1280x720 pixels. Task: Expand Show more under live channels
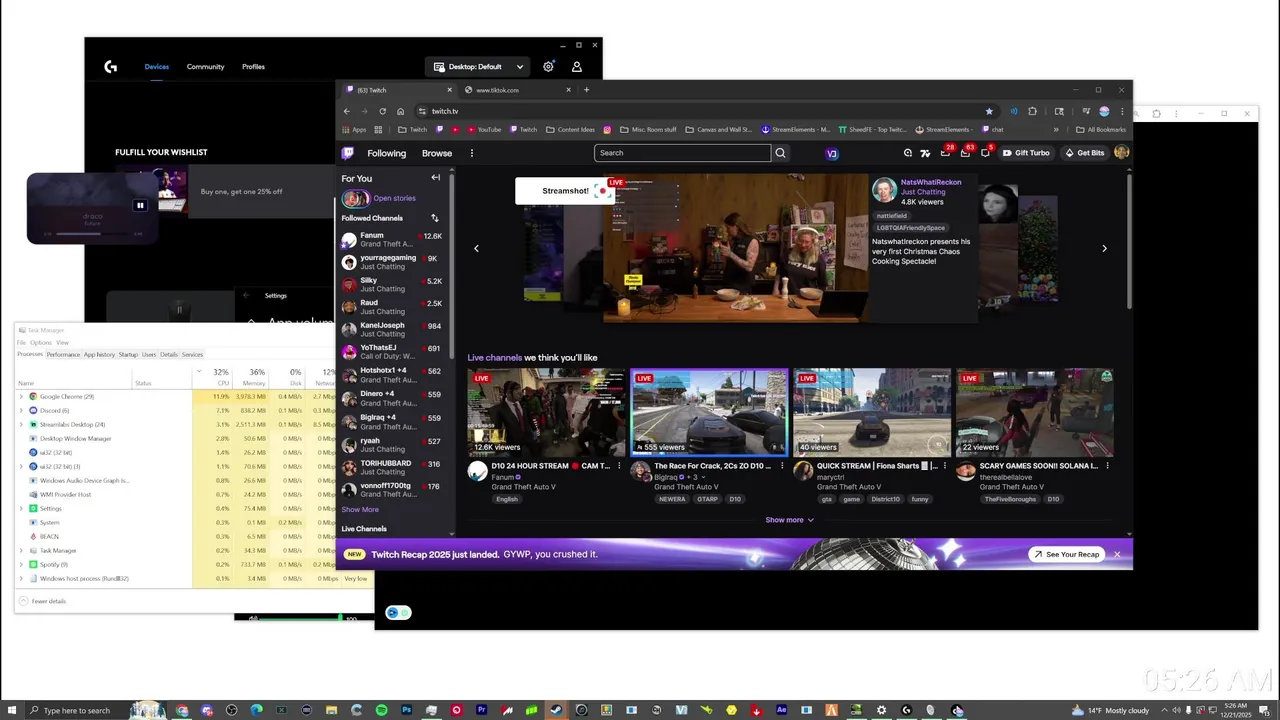[x=789, y=520]
